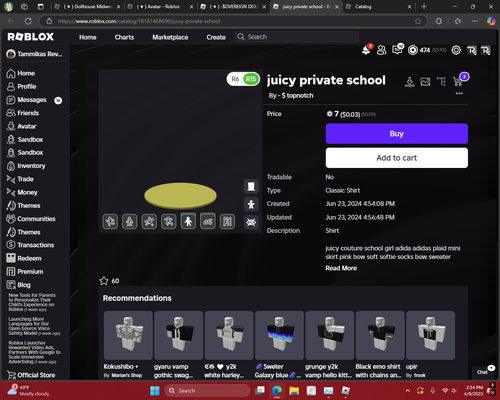Select the first pose icon in preview row
Viewport: 500px width, 400px height.
pyautogui.click(x=110, y=222)
